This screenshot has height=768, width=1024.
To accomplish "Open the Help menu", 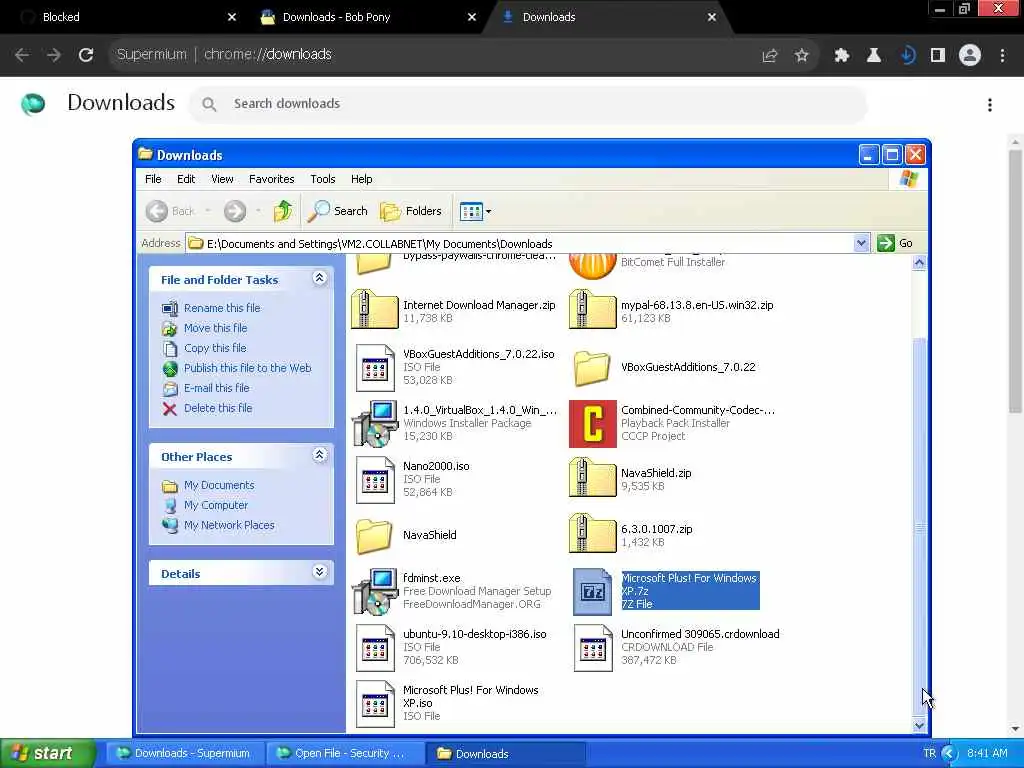I will [361, 179].
